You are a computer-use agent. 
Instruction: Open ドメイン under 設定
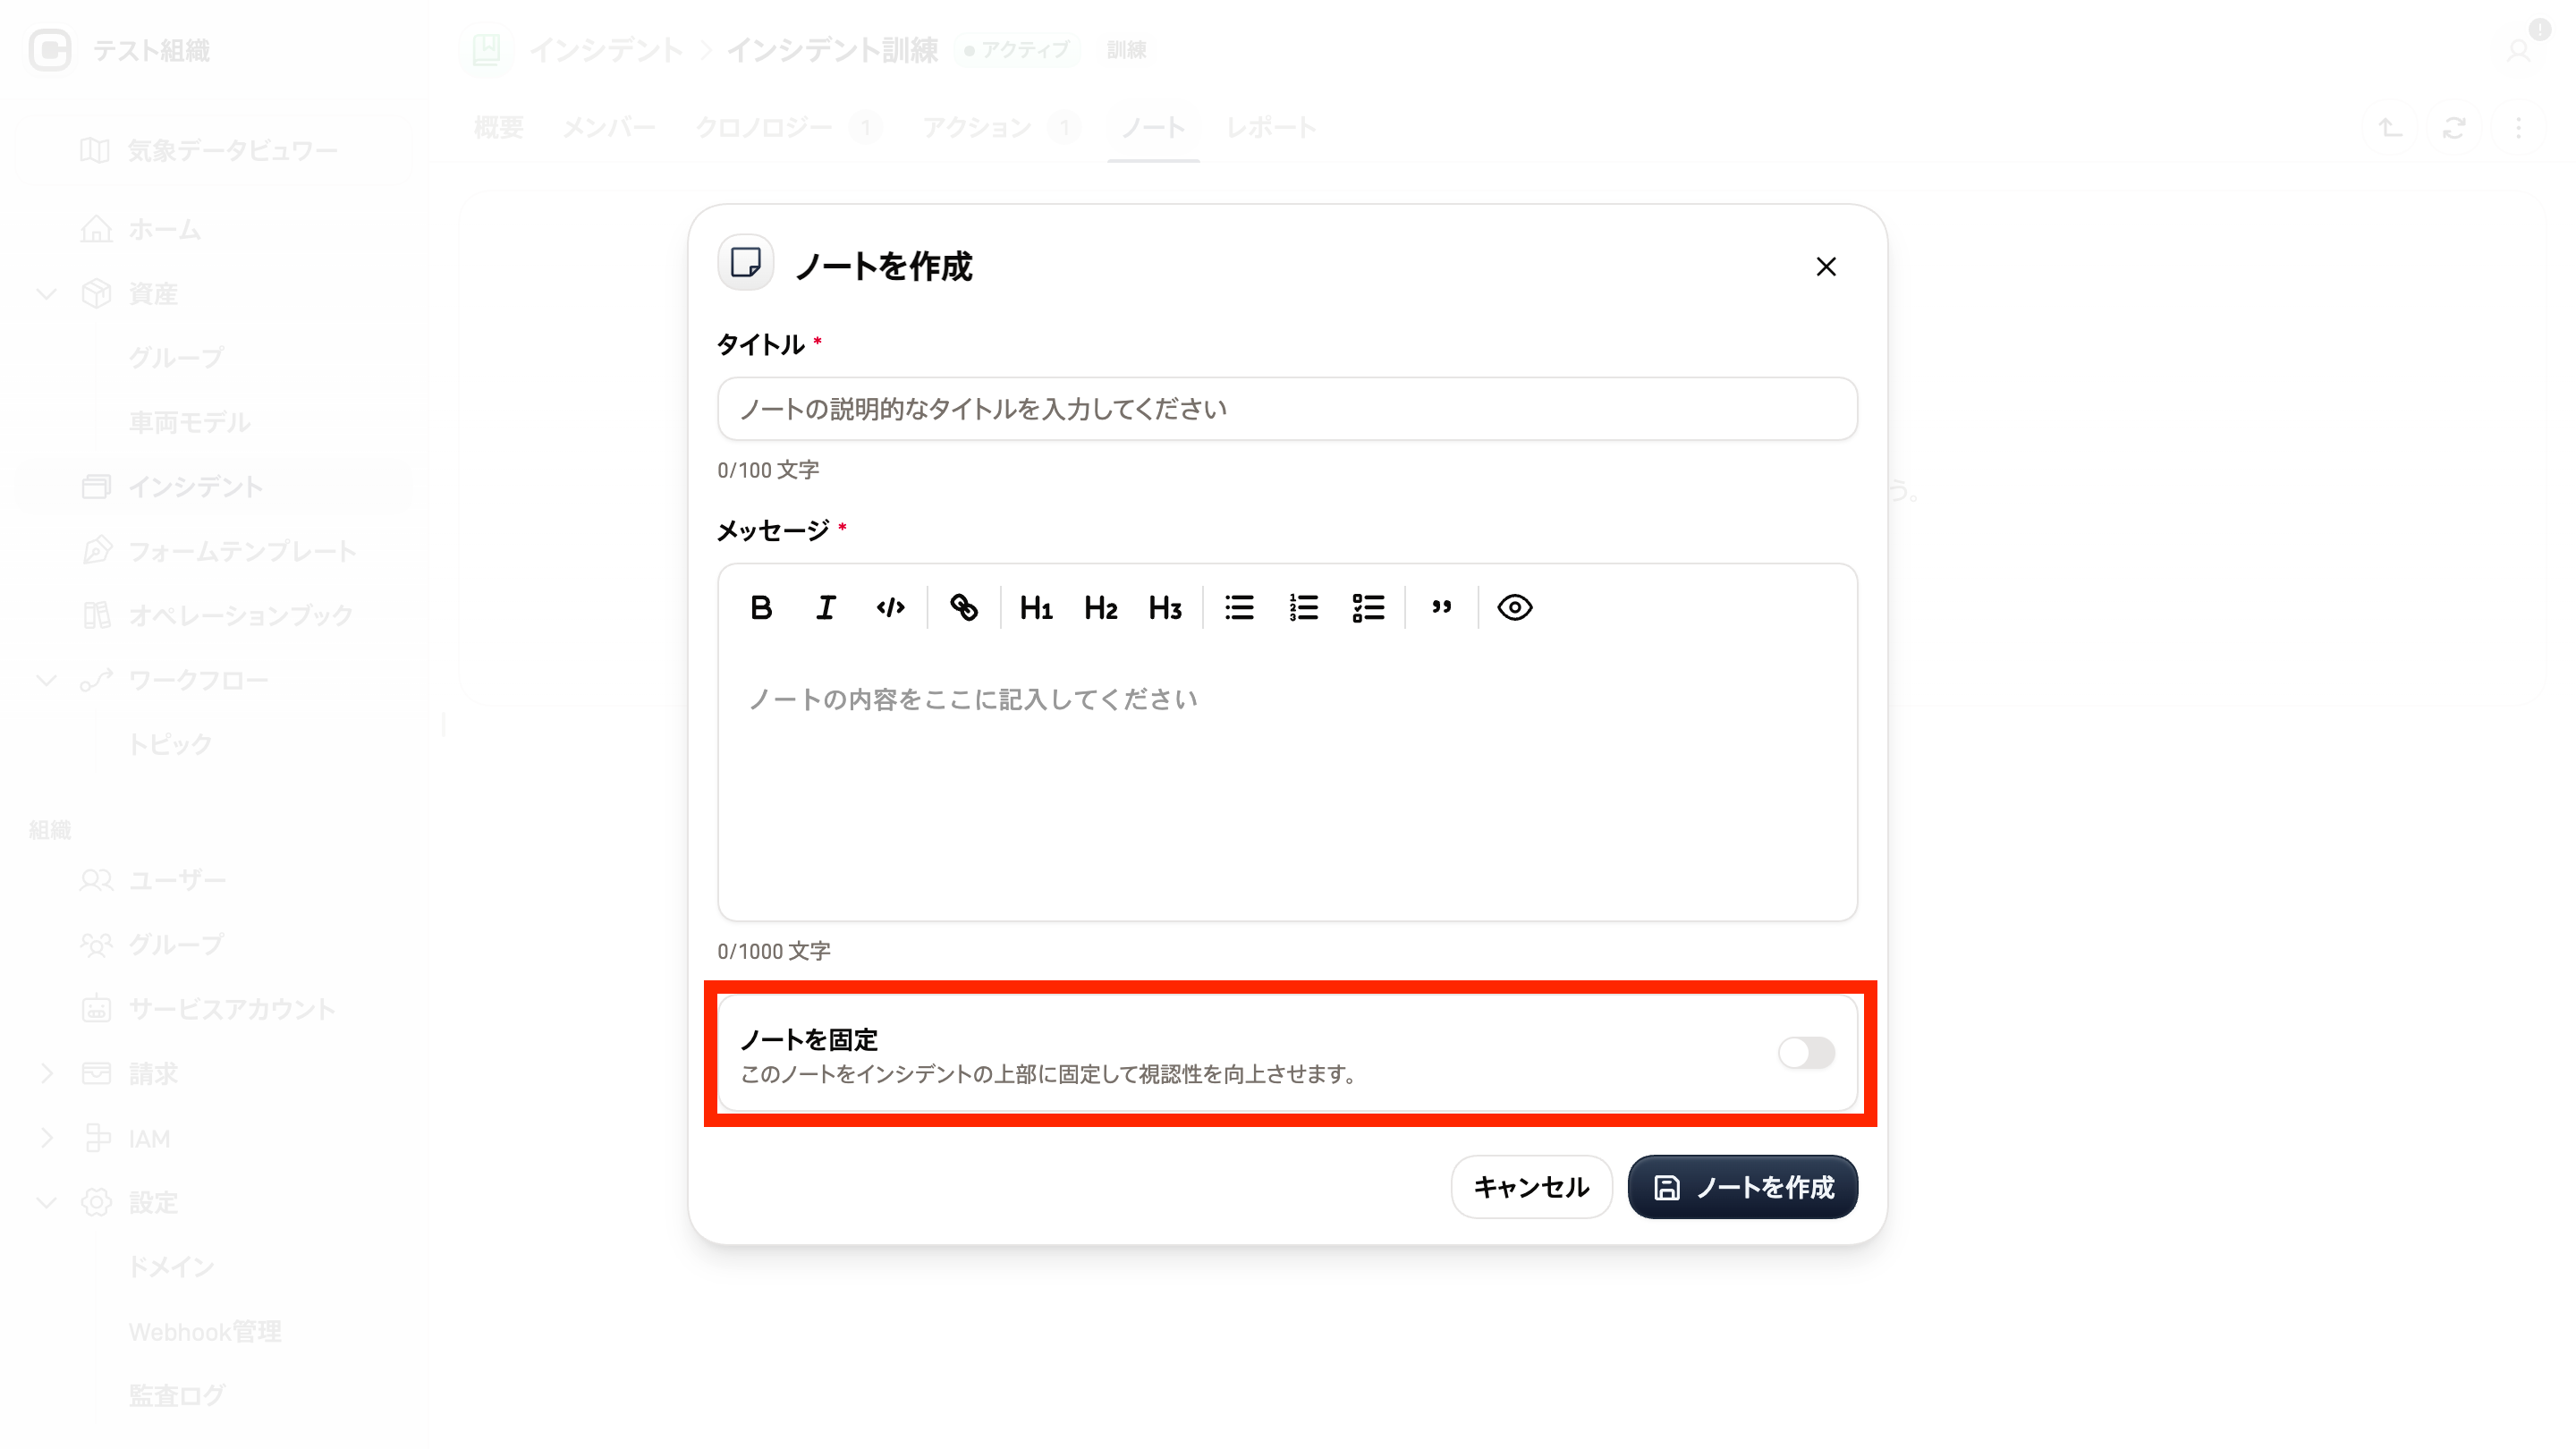coord(171,1267)
